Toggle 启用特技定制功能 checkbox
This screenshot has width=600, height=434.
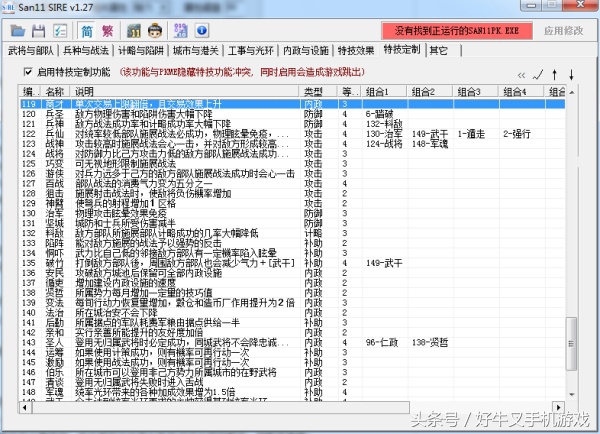click(x=28, y=72)
